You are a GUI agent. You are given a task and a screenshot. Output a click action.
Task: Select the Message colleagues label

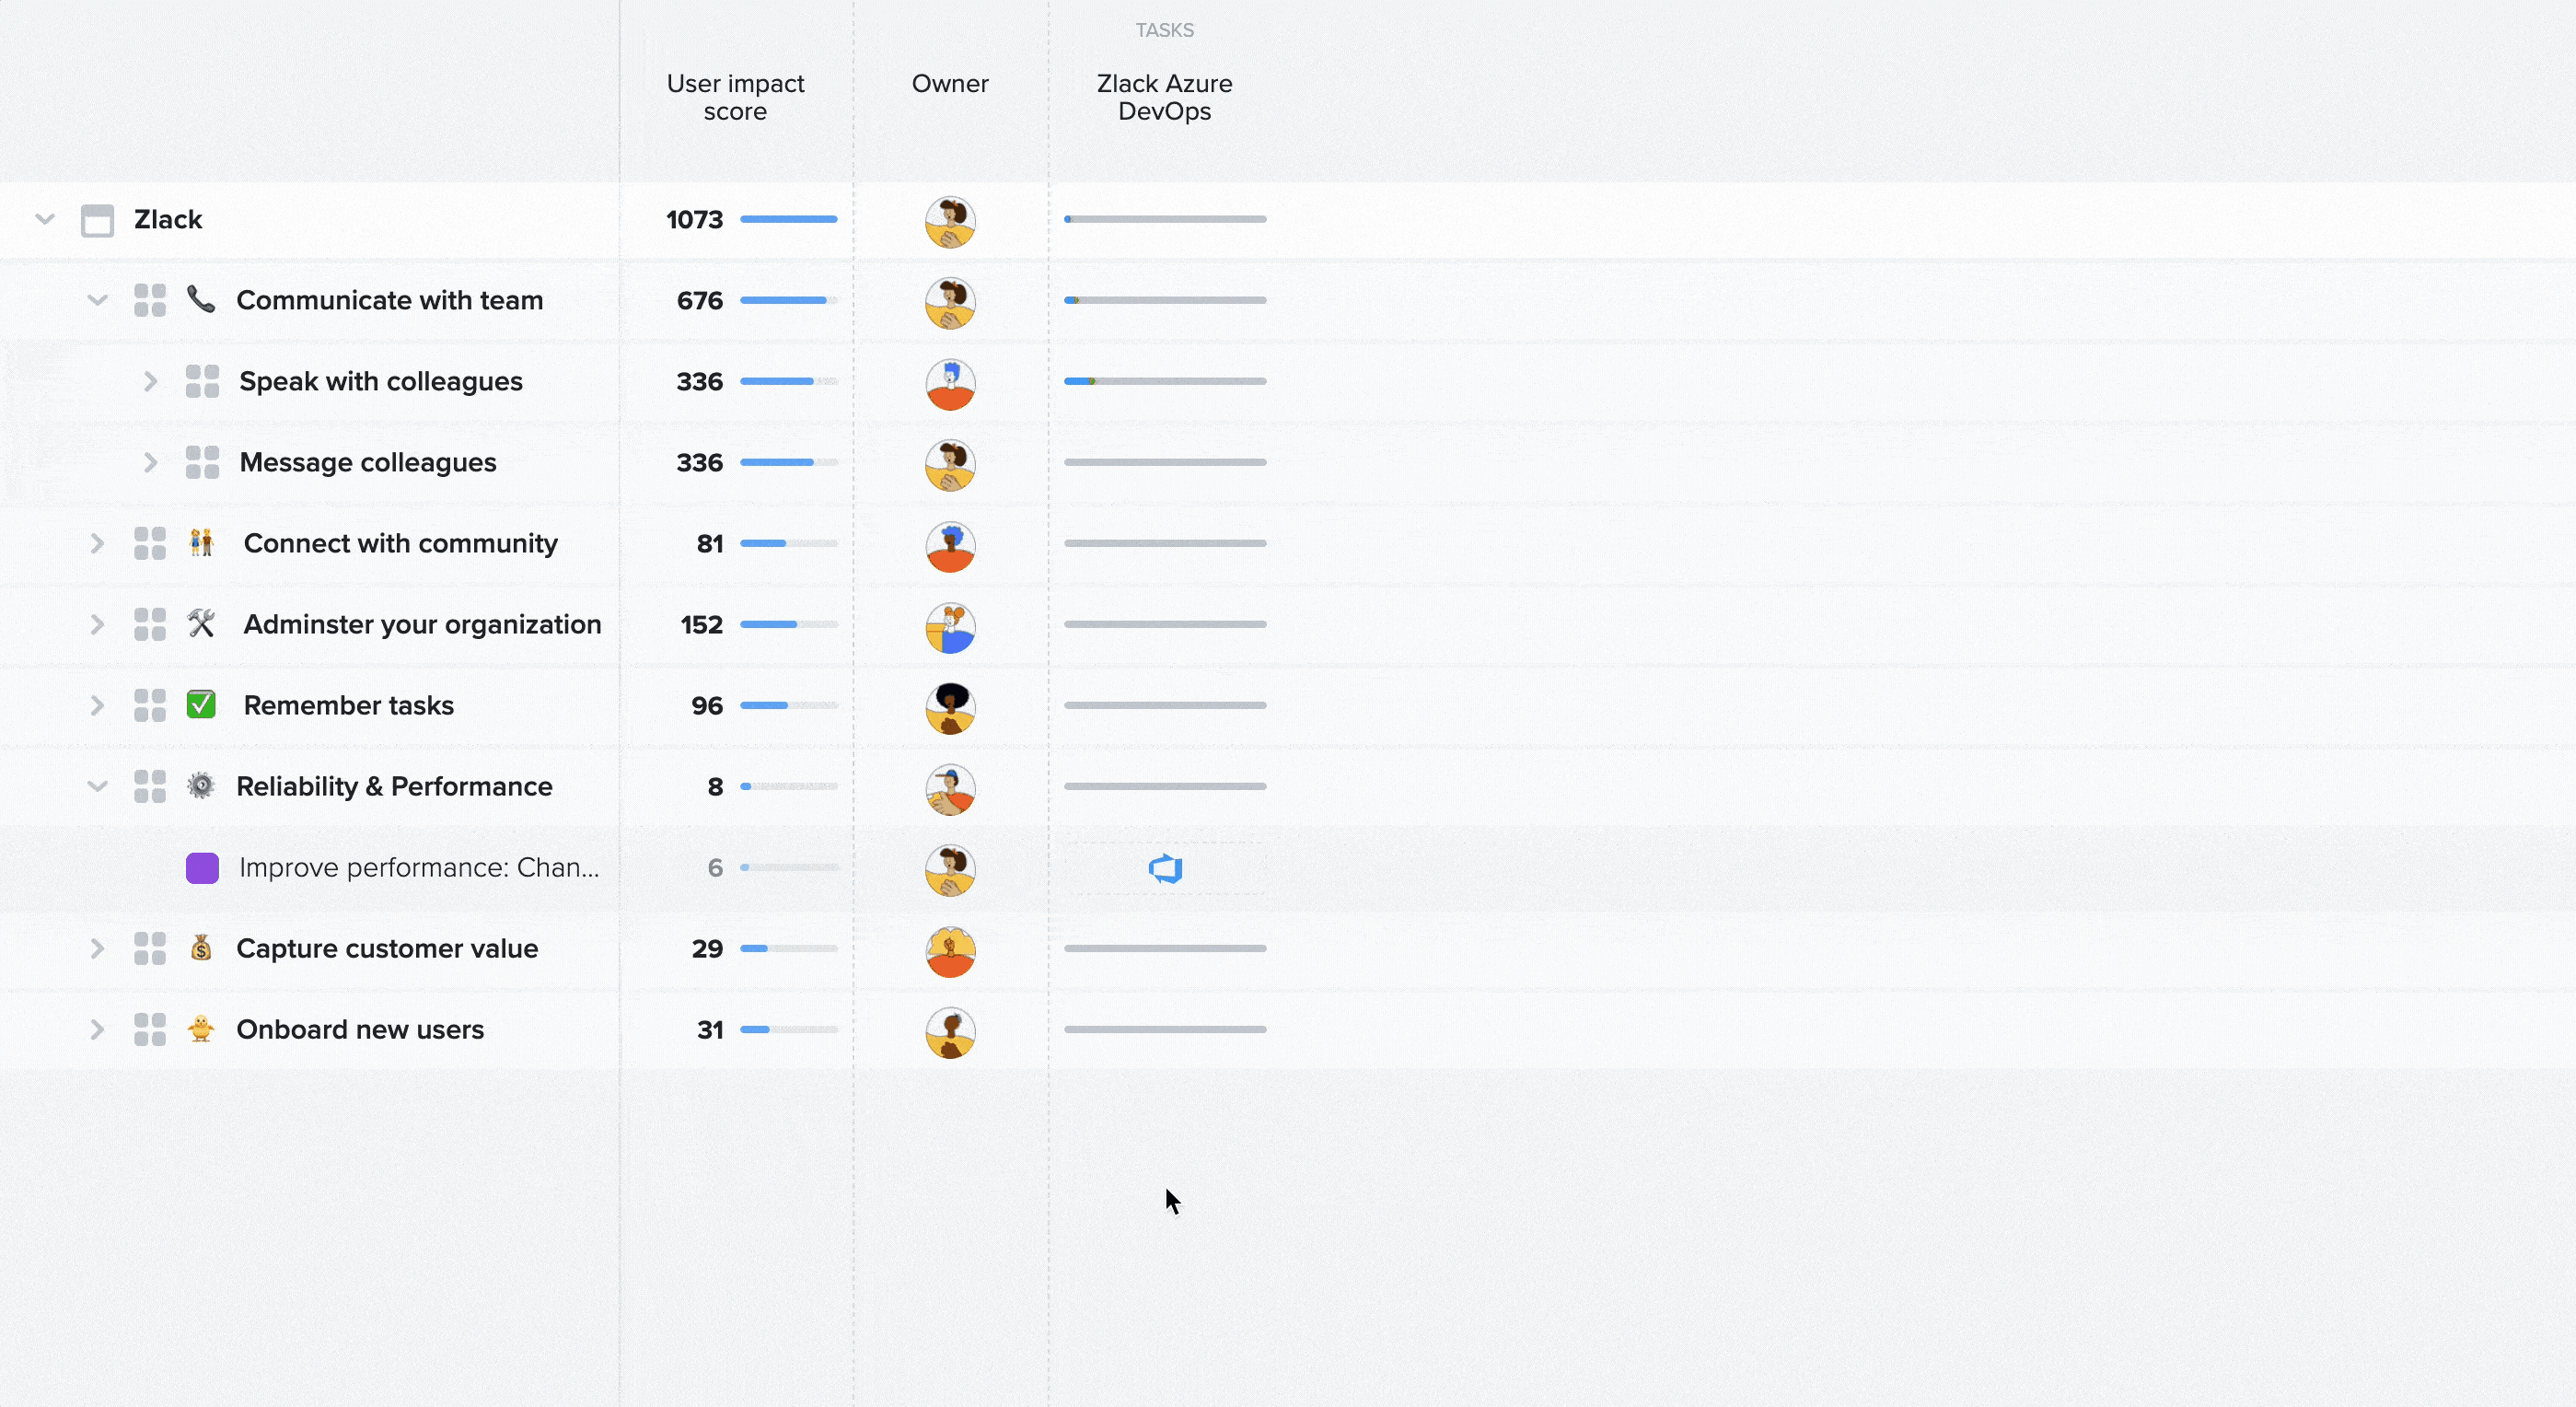coord(368,462)
